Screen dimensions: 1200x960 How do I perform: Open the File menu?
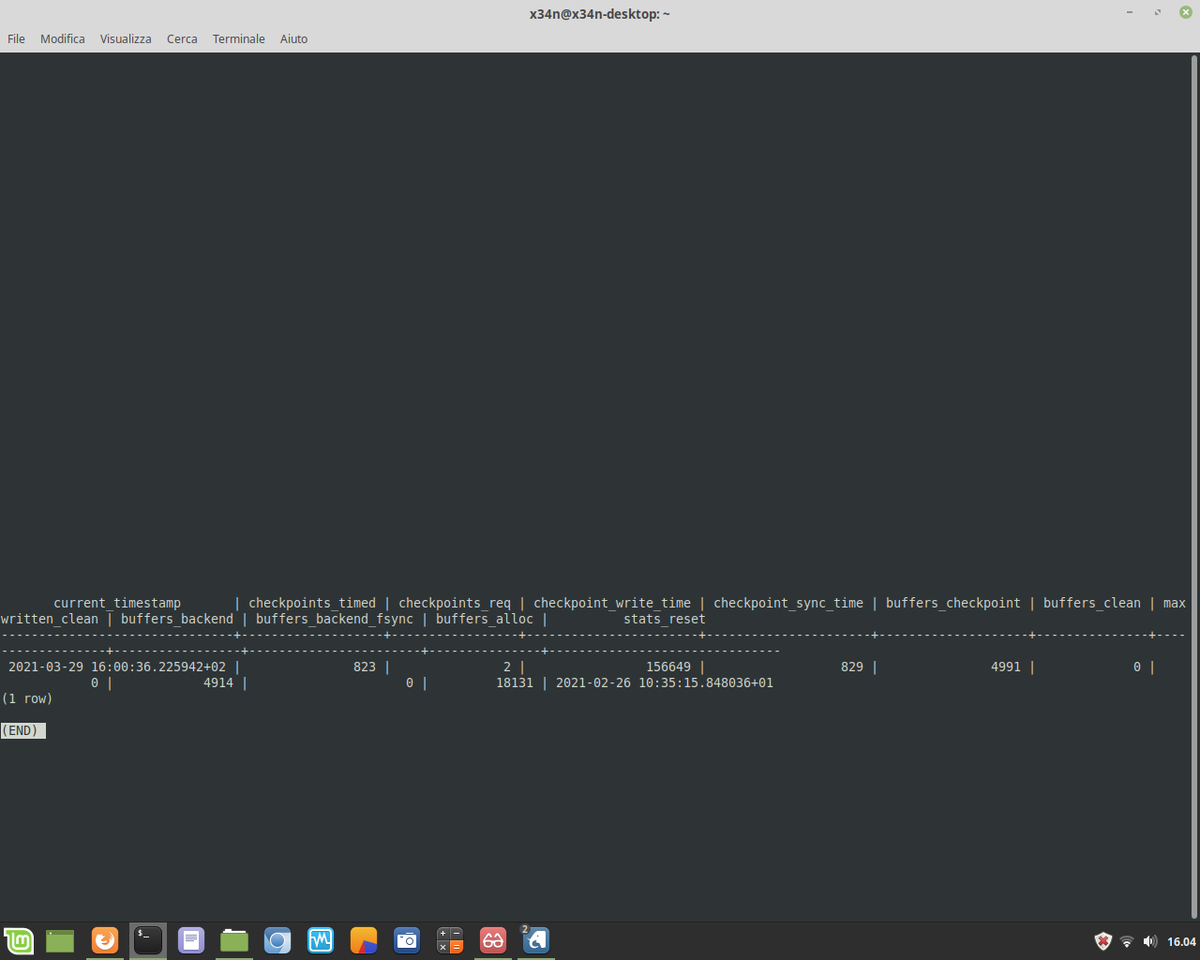point(16,39)
